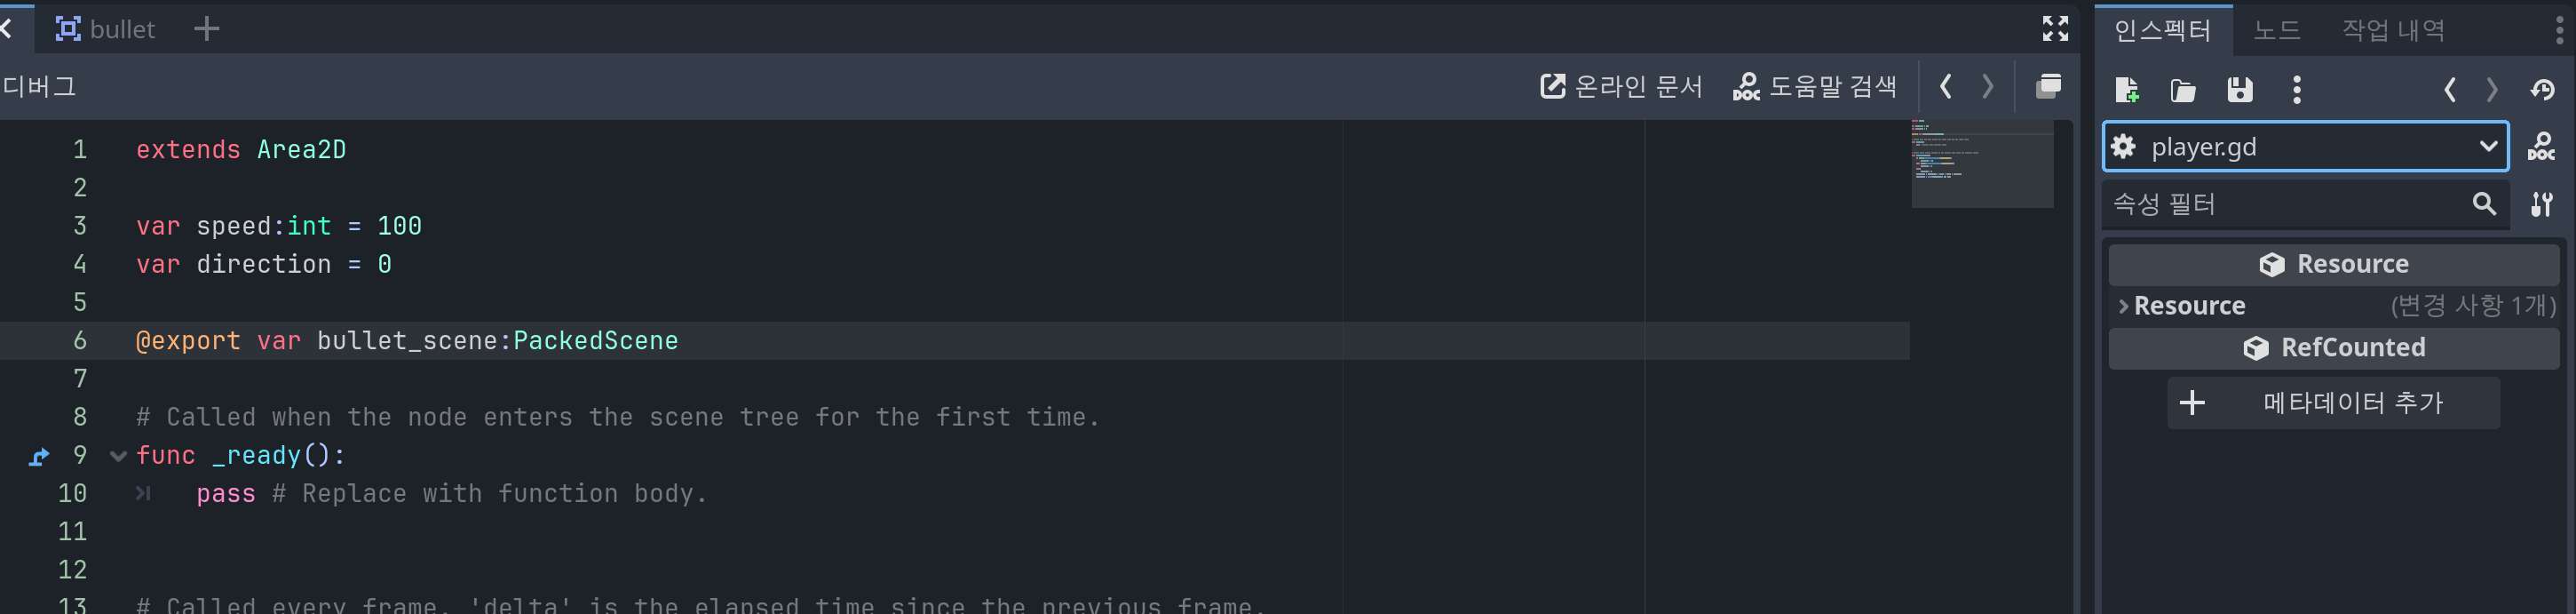Screen dimensions: 2576x614
Task: Open documentation for player.gd object
Action: pos(2541,147)
